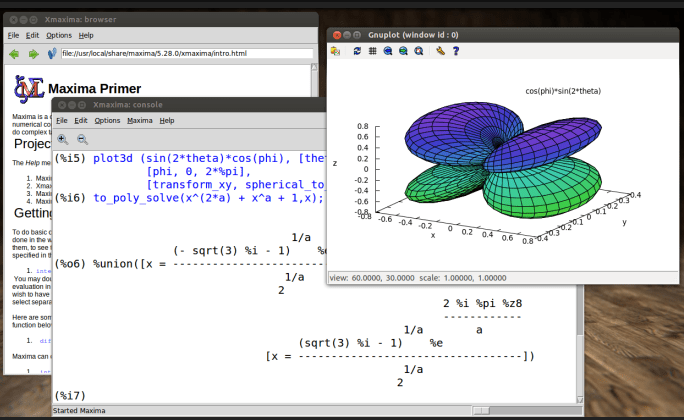Click console scrollbar down arrow
684x420 pixels.
pyautogui.click(x=580, y=400)
